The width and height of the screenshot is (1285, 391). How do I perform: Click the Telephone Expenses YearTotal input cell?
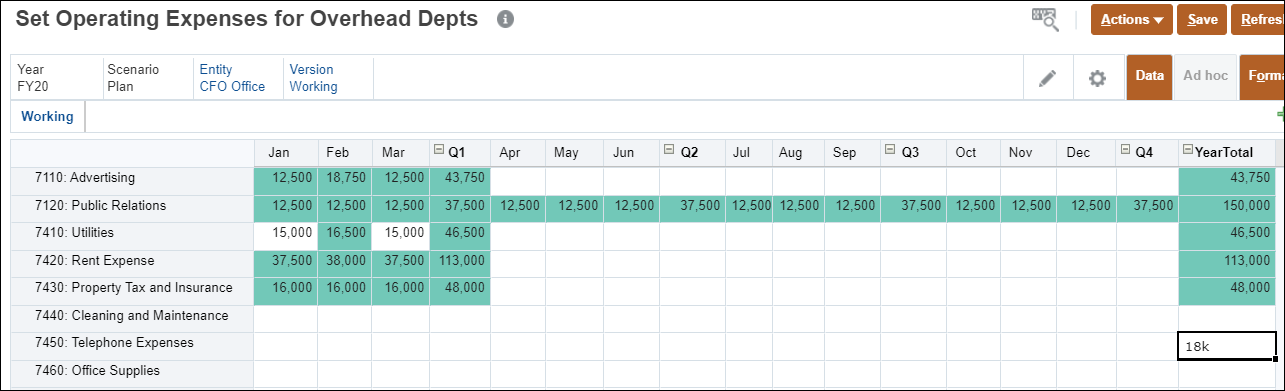[x=1228, y=346]
